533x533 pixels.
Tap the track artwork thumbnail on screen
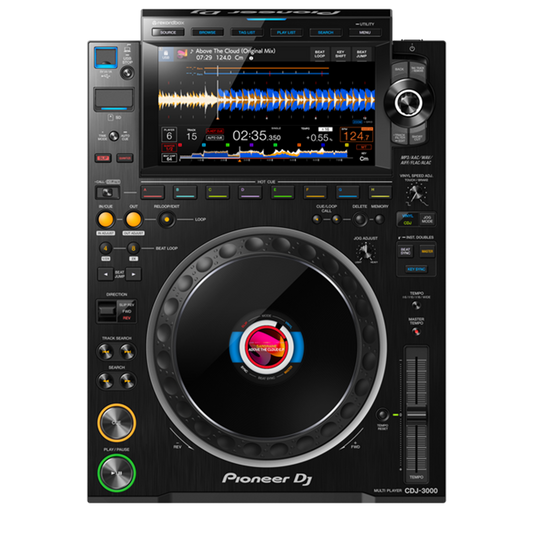[183, 54]
